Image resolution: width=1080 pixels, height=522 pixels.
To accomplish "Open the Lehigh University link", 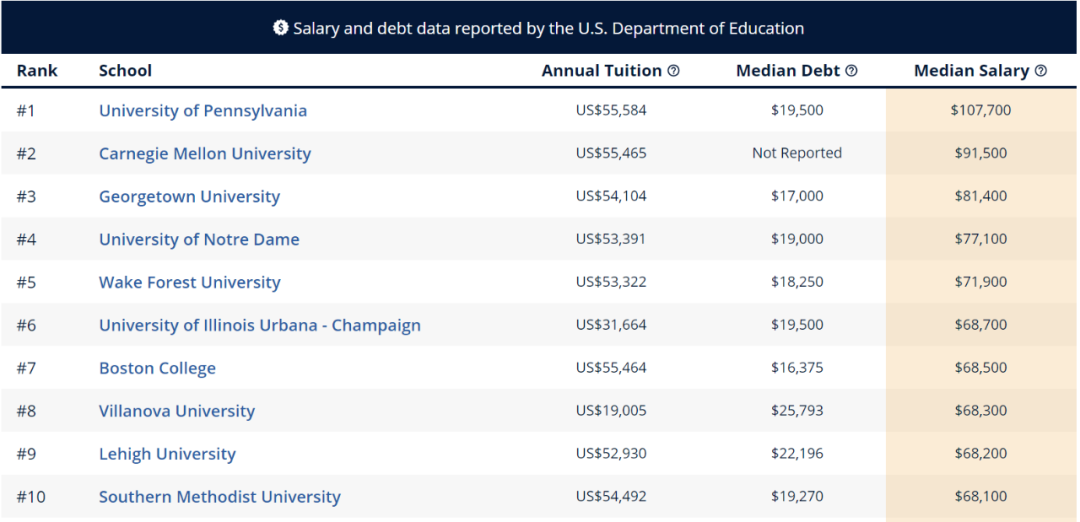I will [x=167, y=454].
